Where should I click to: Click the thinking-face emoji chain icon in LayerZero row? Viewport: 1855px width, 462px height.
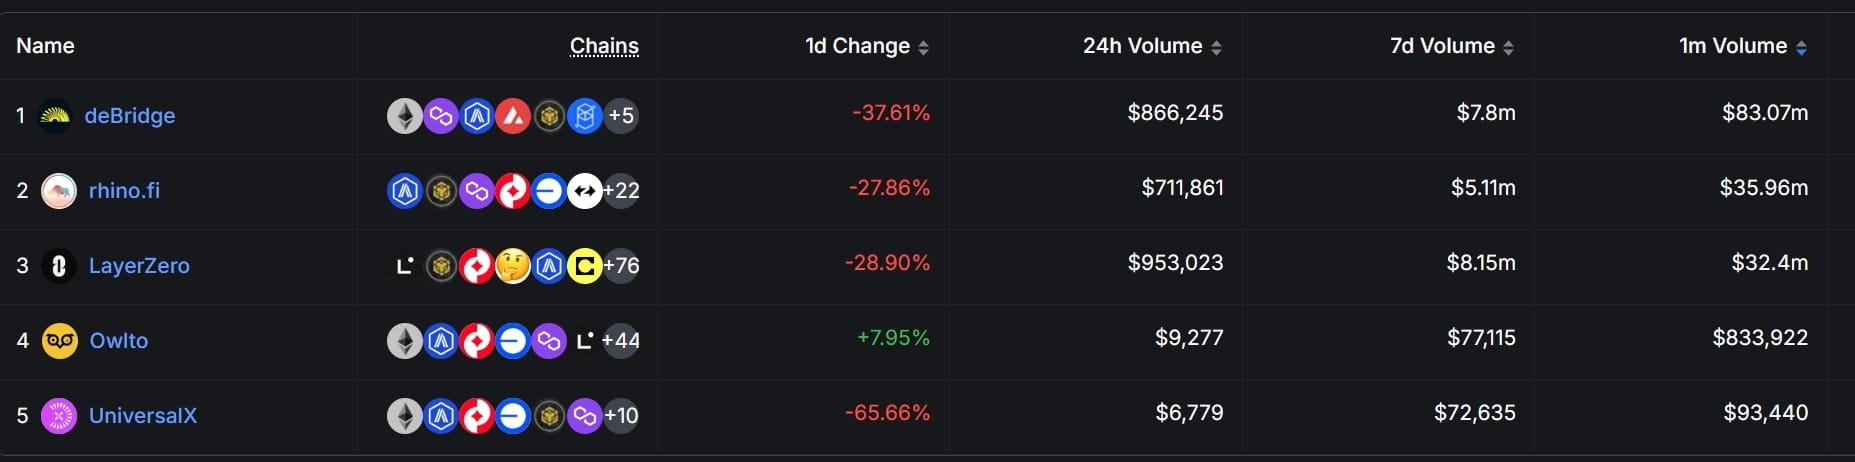click(513, 266)
